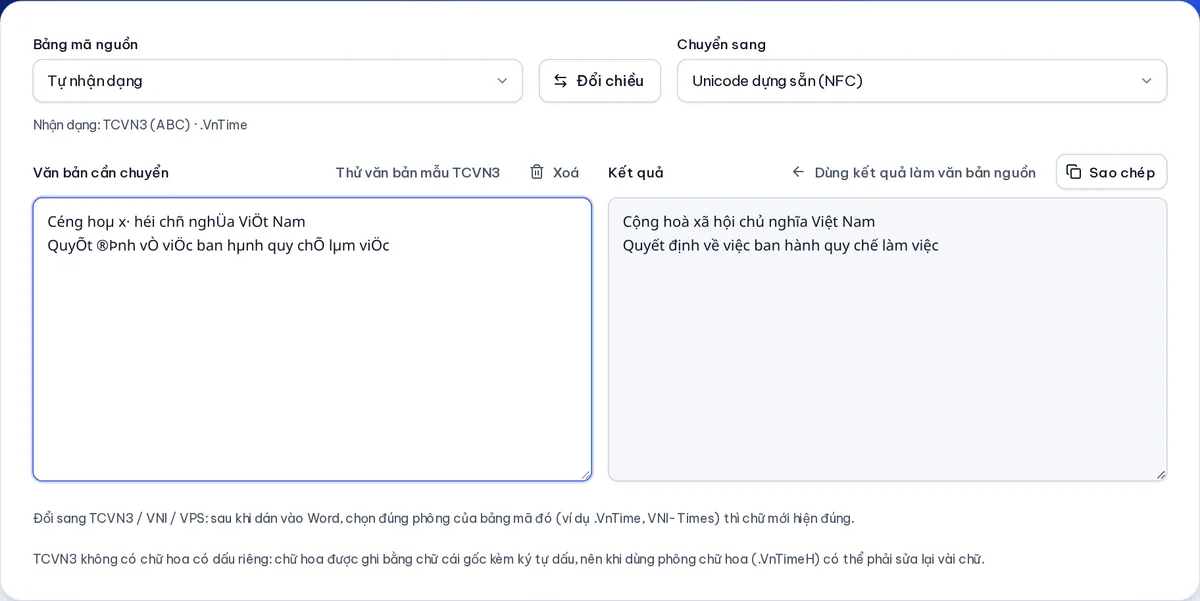The height and width of the screenshot is (601, 1200).
Task: Click the Bảng mã nguồn label
Action: click(85, 44)
